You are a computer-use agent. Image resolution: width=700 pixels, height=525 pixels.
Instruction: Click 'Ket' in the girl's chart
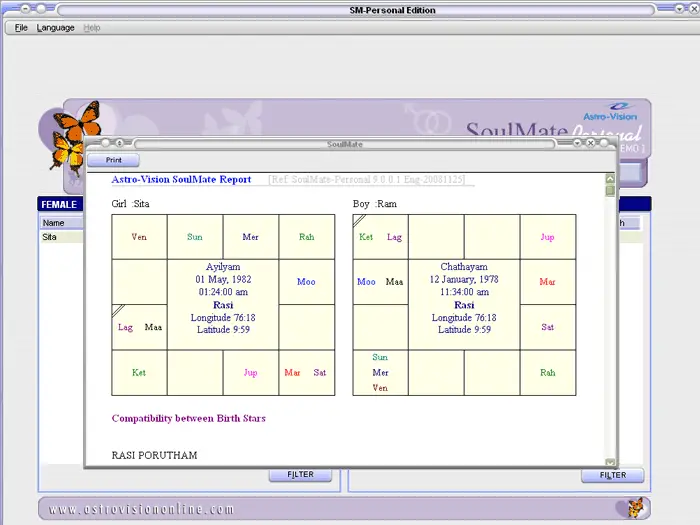139,373
